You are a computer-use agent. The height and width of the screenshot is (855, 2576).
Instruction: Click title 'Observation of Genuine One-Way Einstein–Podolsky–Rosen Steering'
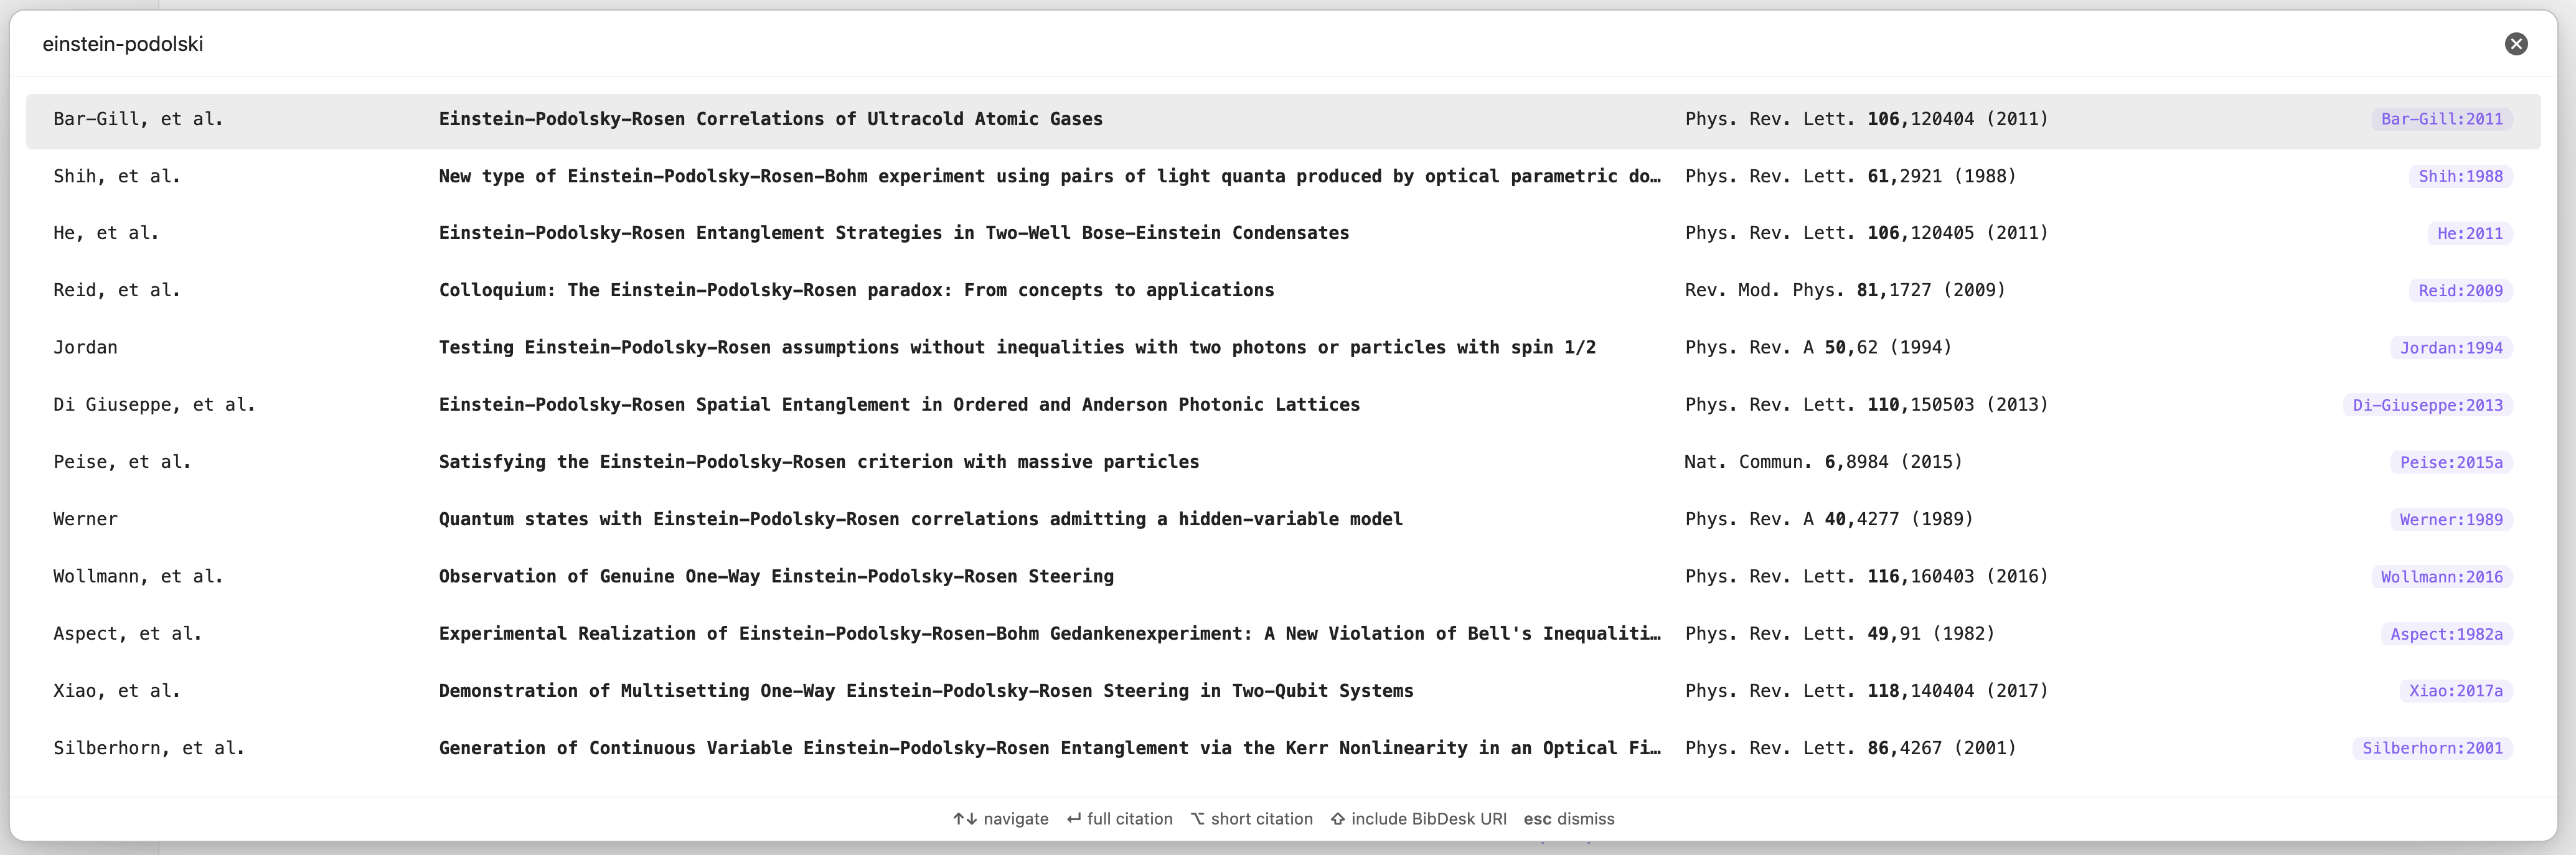[x=776, y=576]
